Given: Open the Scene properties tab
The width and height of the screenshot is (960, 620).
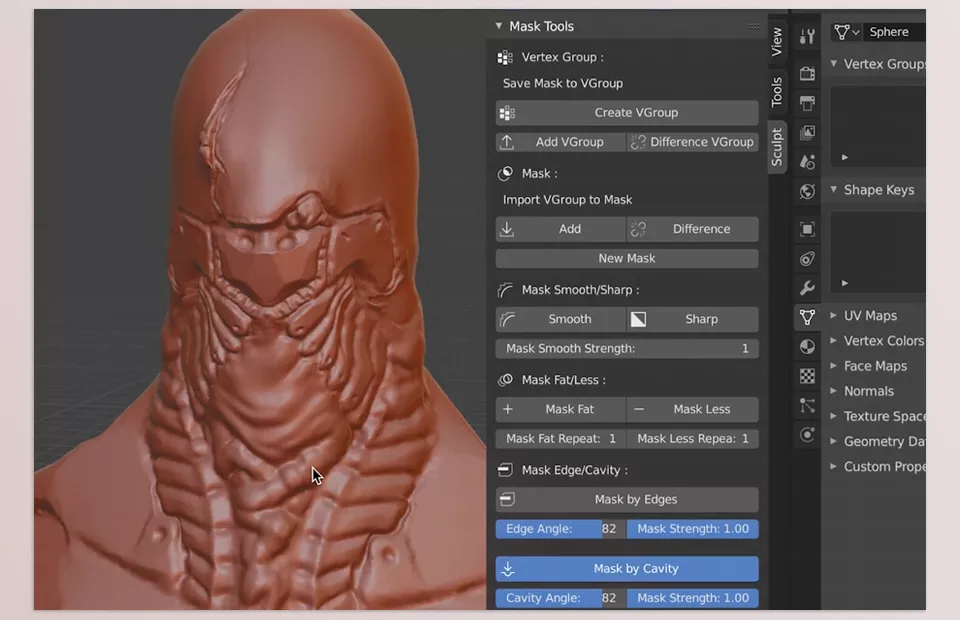Looking at the screenshot, I should (807, 162).
